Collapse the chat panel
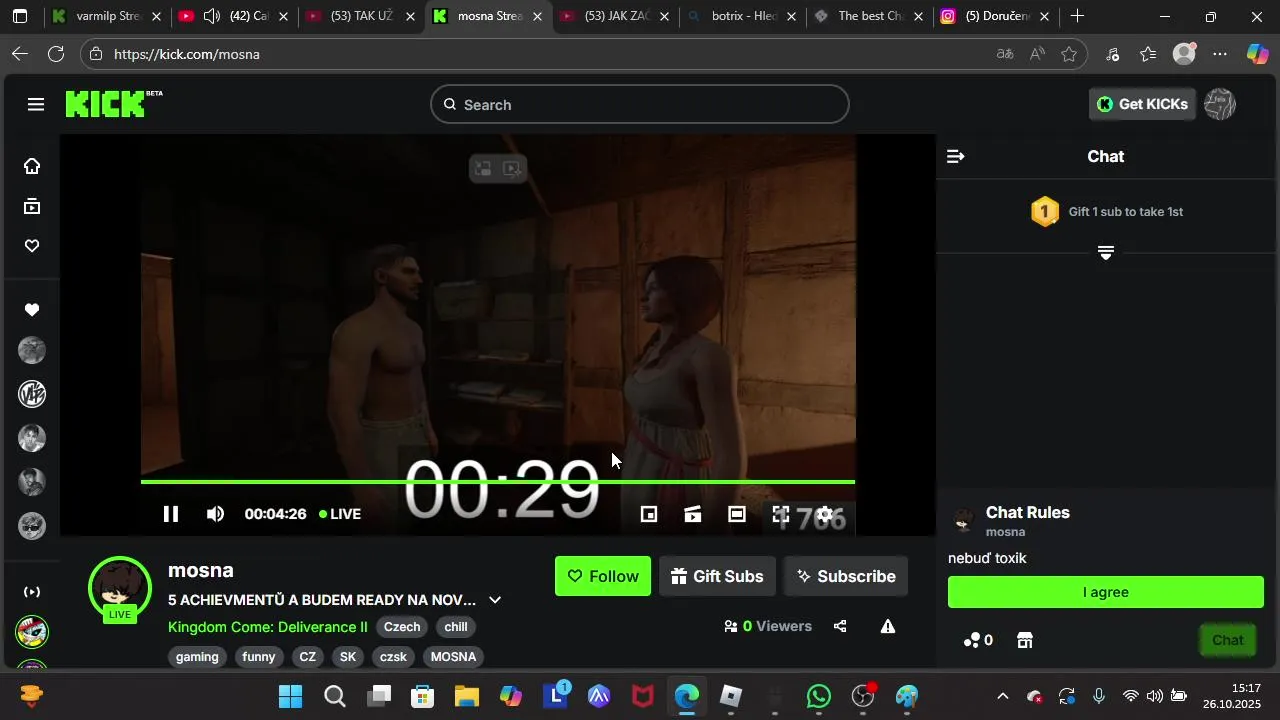 point(955,156)
